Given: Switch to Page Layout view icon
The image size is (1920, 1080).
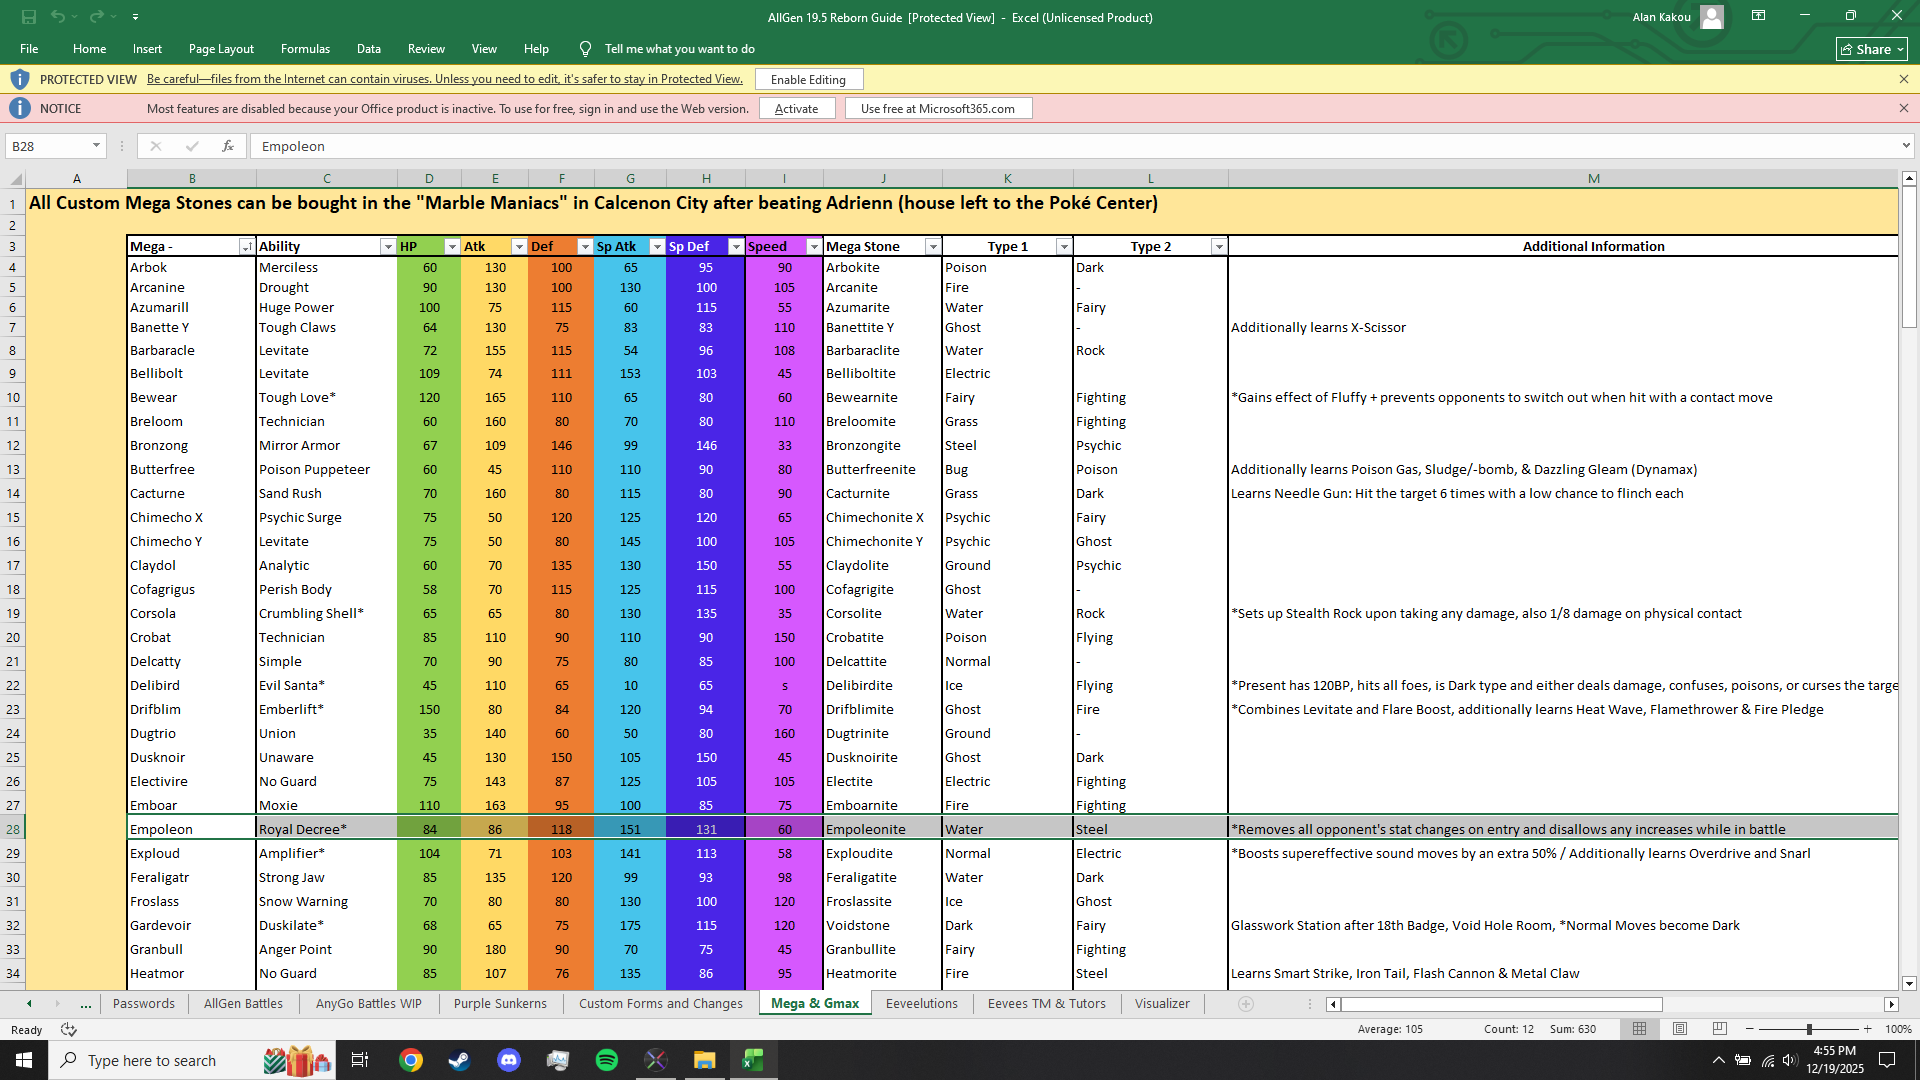Looking at the screenshot, I should pyautogui.click(x=1680, y=1029).
